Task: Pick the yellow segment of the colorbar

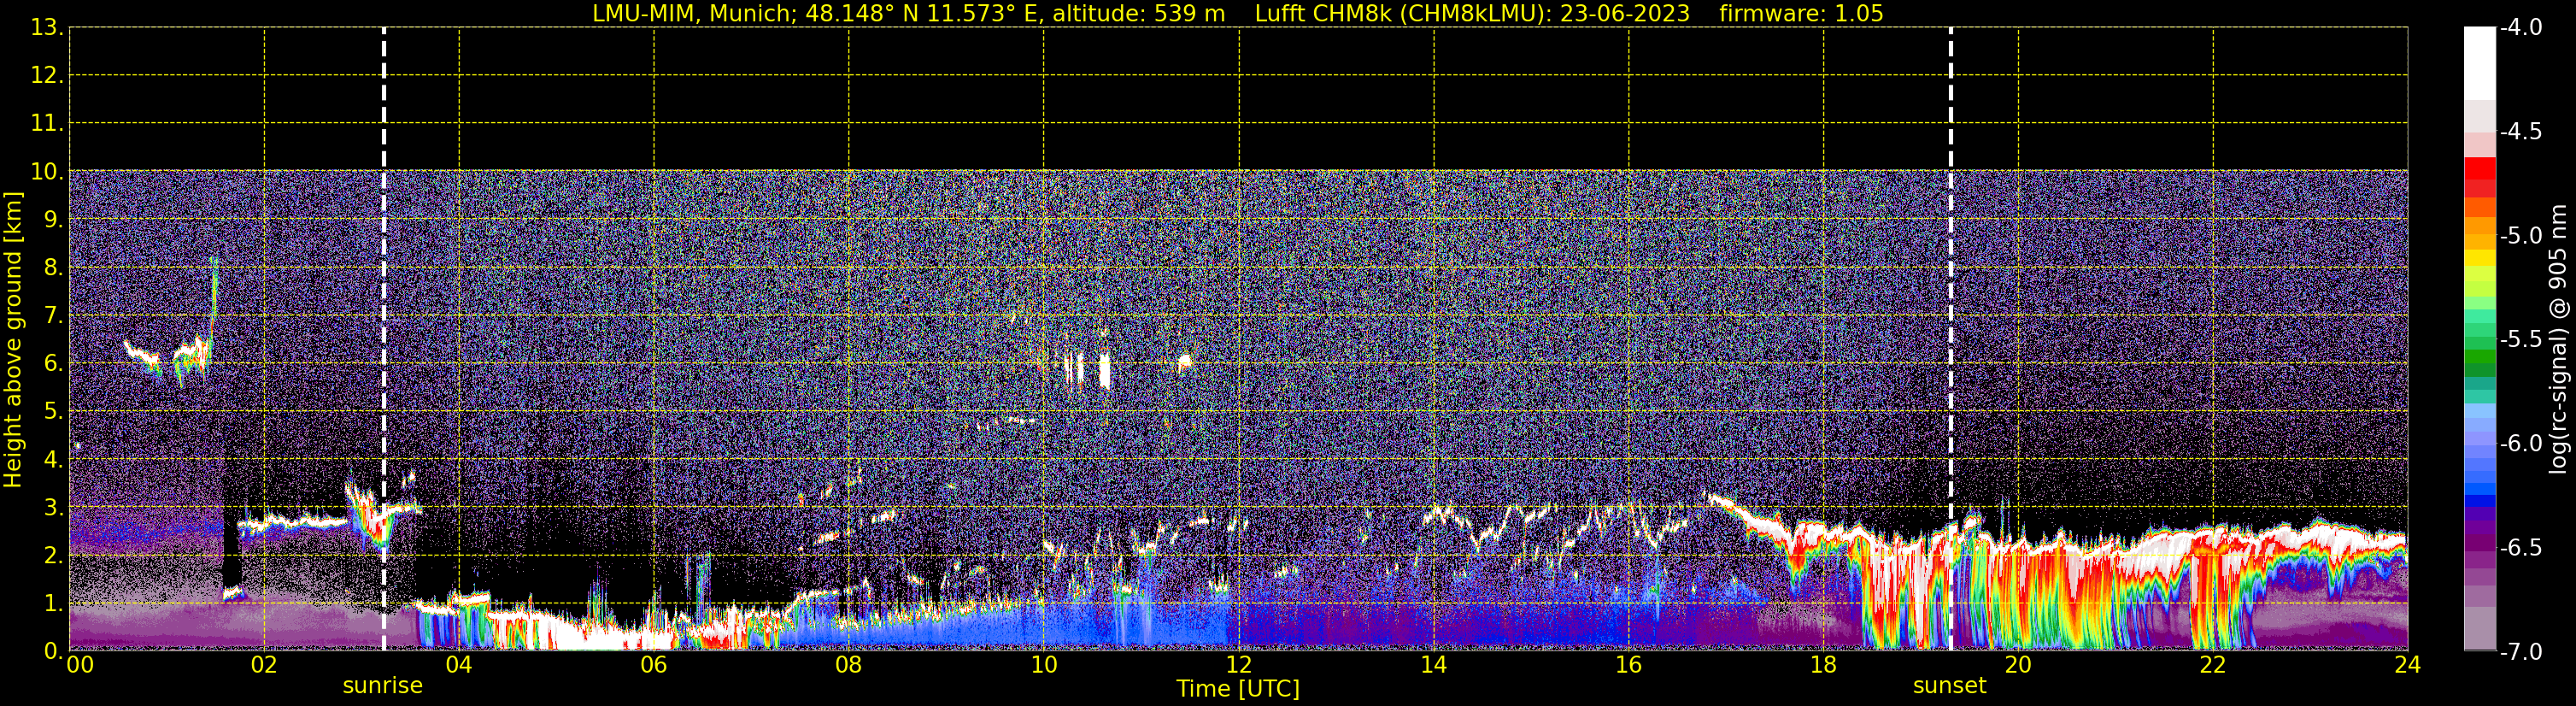Action: click(2480, 258)
